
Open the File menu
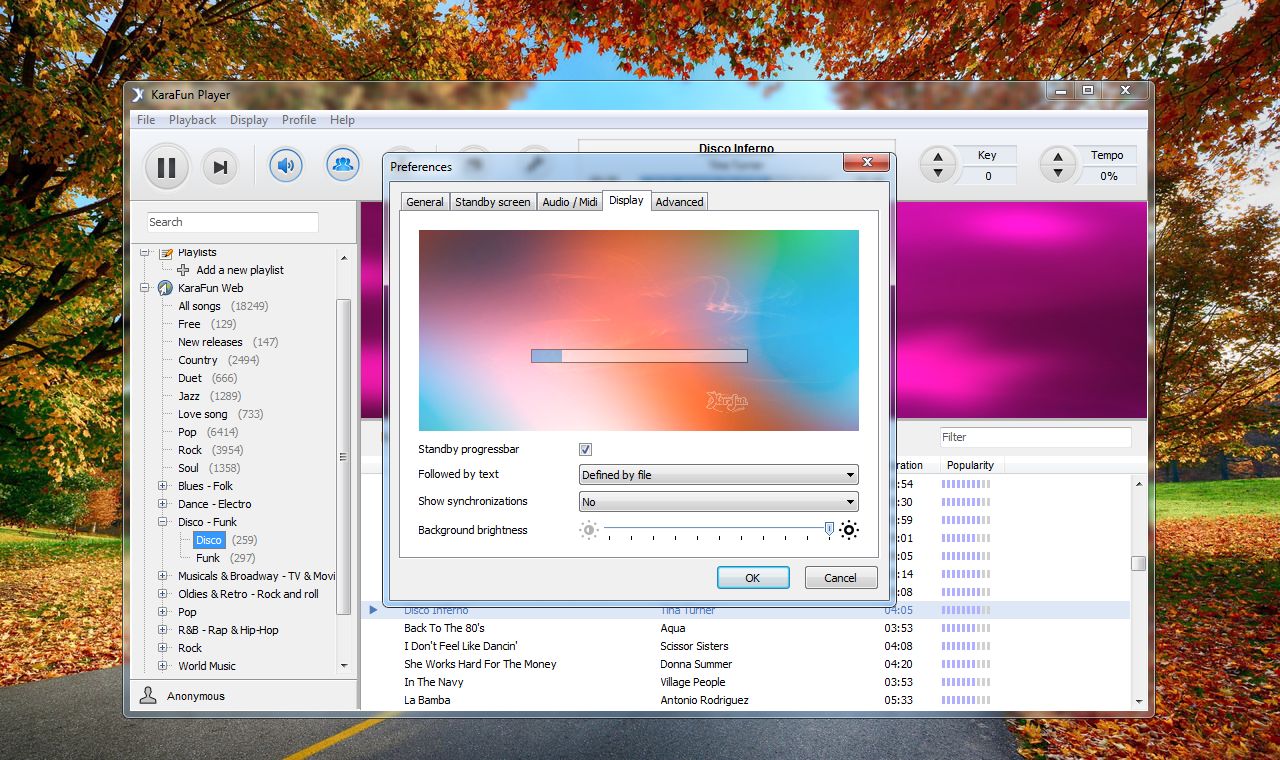click(x=146, y=120)
